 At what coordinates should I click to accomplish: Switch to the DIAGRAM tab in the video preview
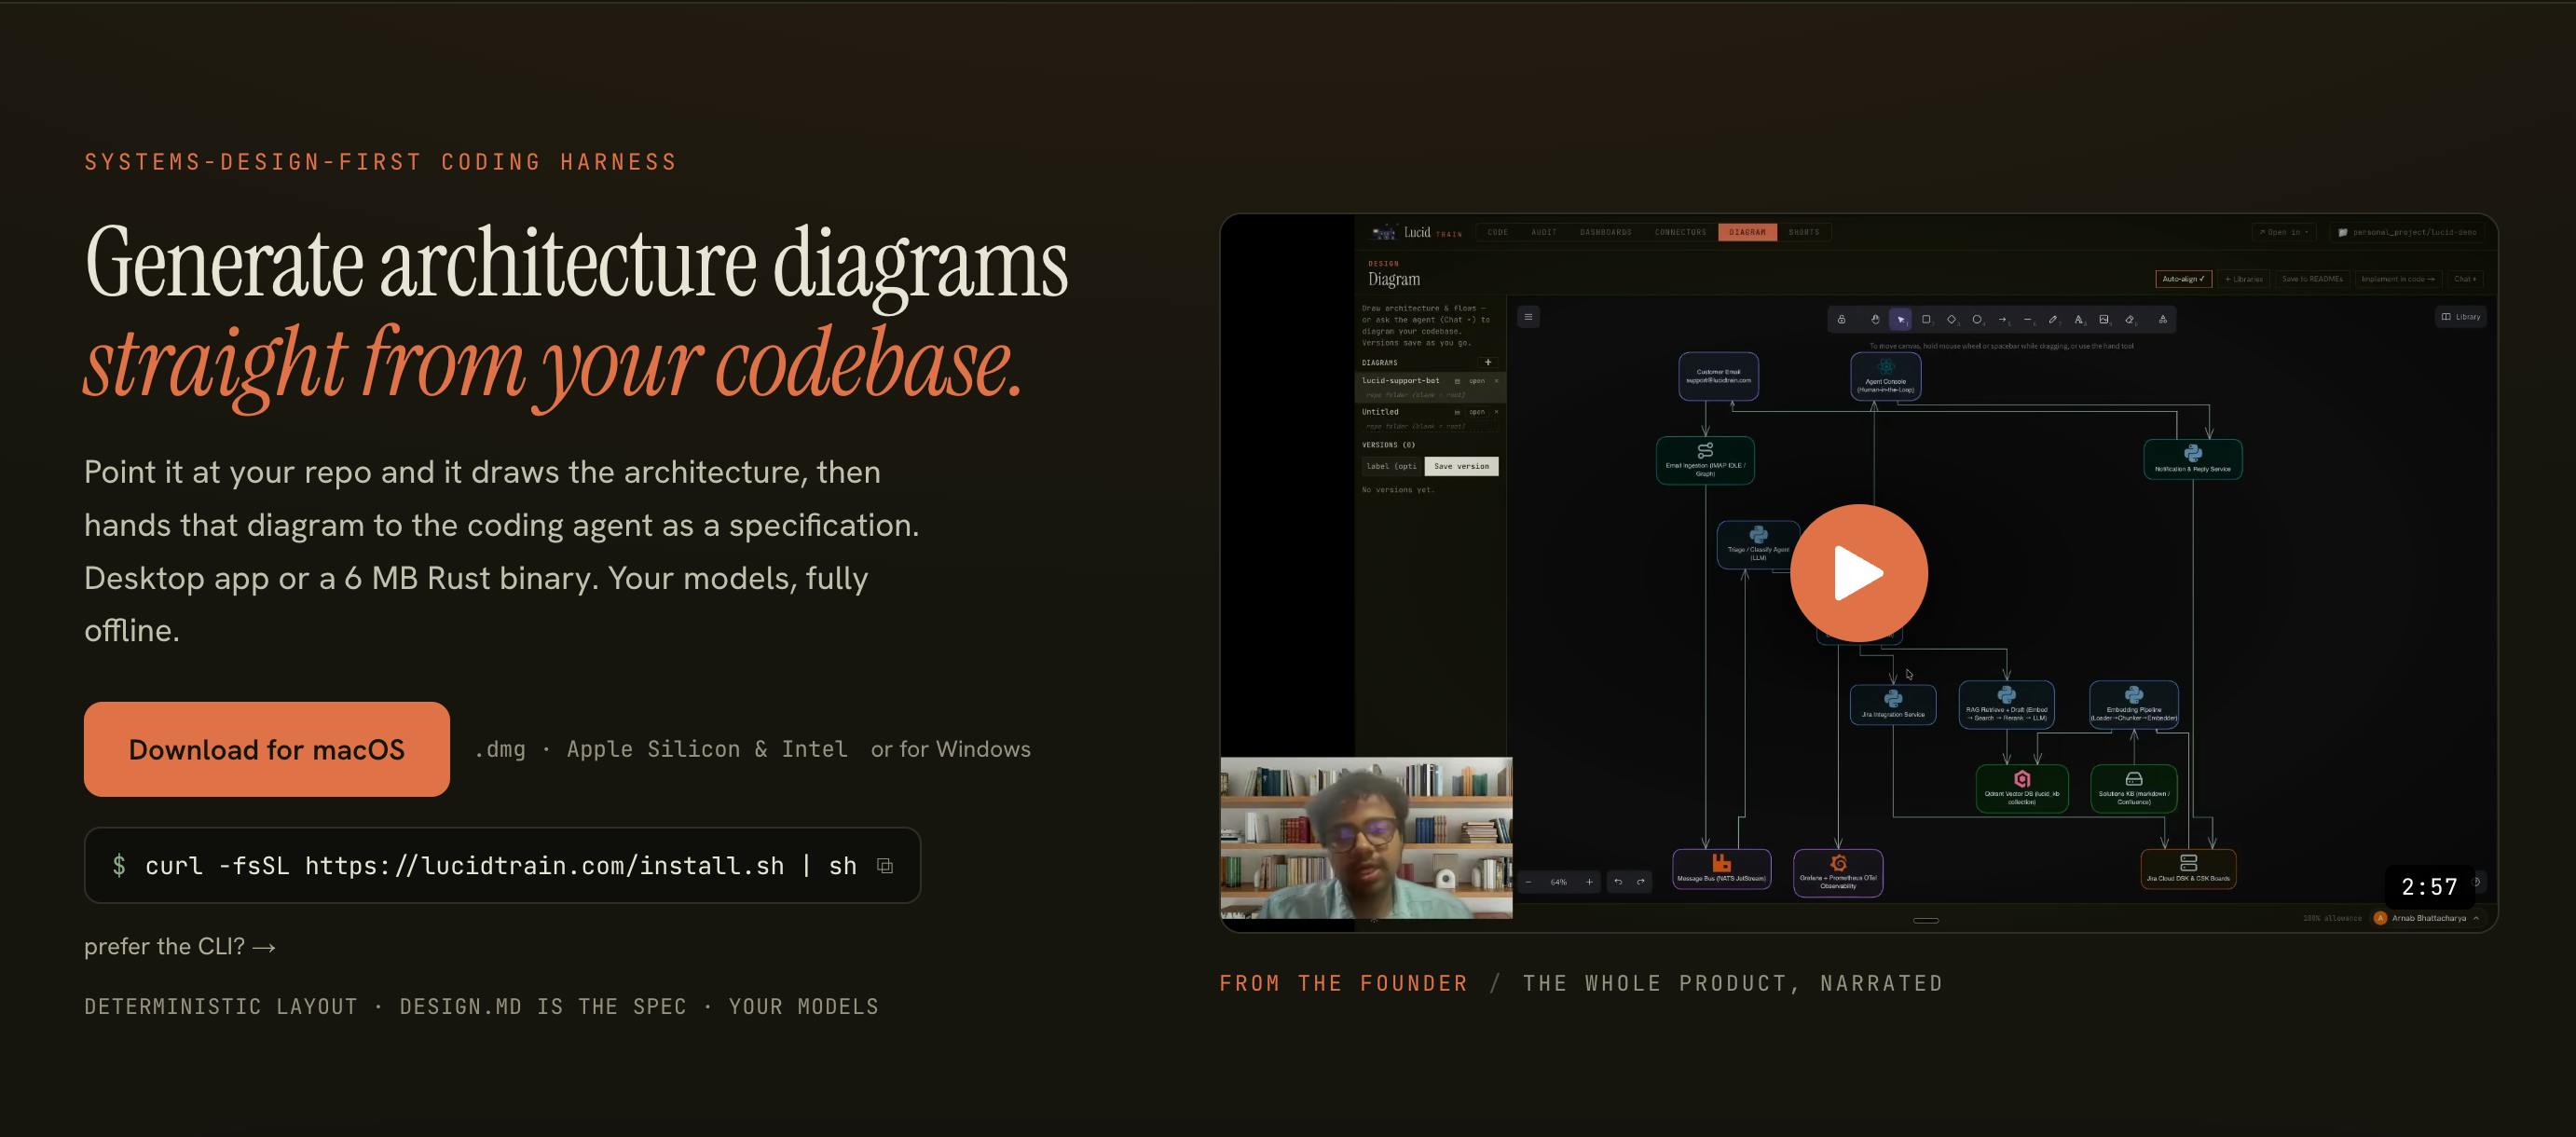click(x=1747, y=232)
